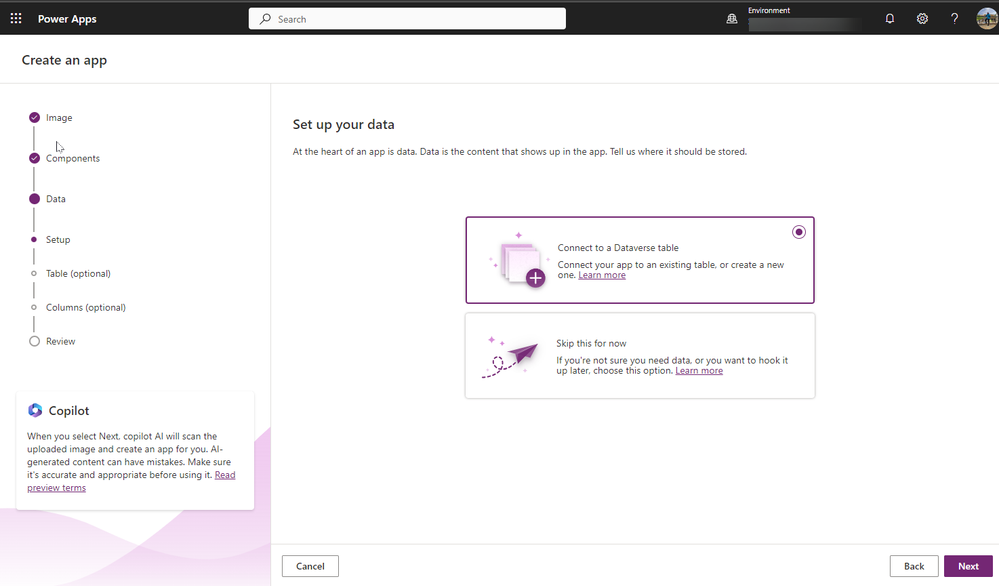The width and height of the screenshot is (999, 586).
Task: Click the Data step circle marker
Action: tap(34, 199)
